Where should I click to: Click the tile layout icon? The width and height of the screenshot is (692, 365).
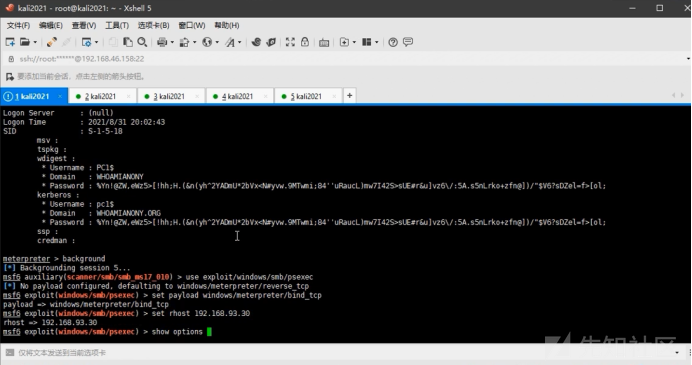[x=367, y=42]
